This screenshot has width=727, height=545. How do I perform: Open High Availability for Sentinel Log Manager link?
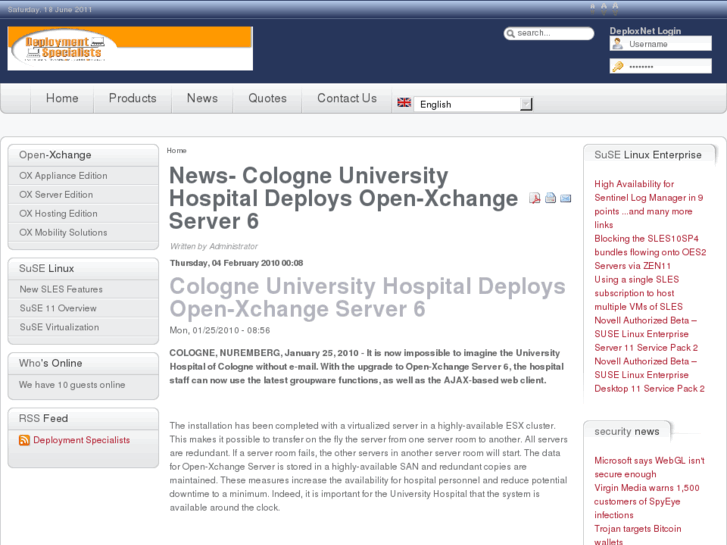pos(649,204)
